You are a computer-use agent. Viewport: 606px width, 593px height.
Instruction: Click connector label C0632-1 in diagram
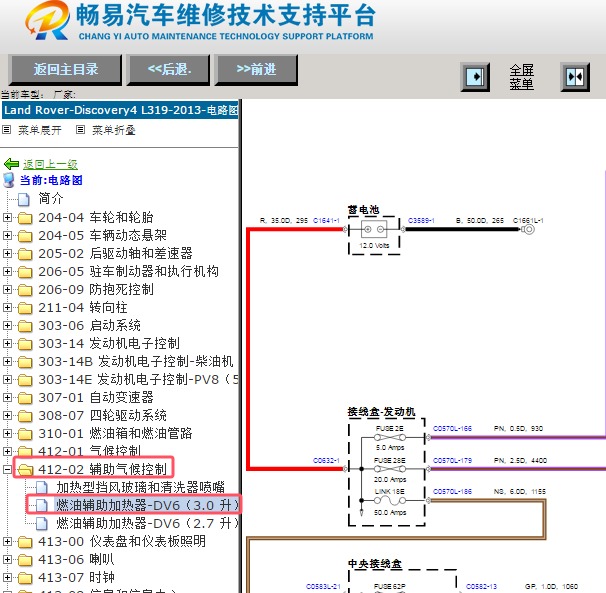pos(326,460)
